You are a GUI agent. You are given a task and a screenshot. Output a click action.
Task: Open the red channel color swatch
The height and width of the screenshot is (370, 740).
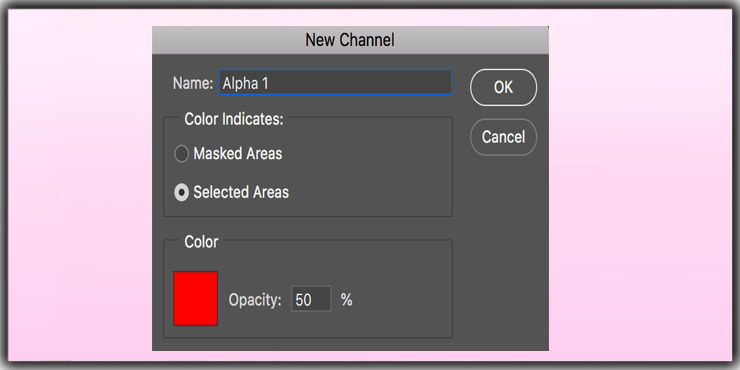pos(195,298)
